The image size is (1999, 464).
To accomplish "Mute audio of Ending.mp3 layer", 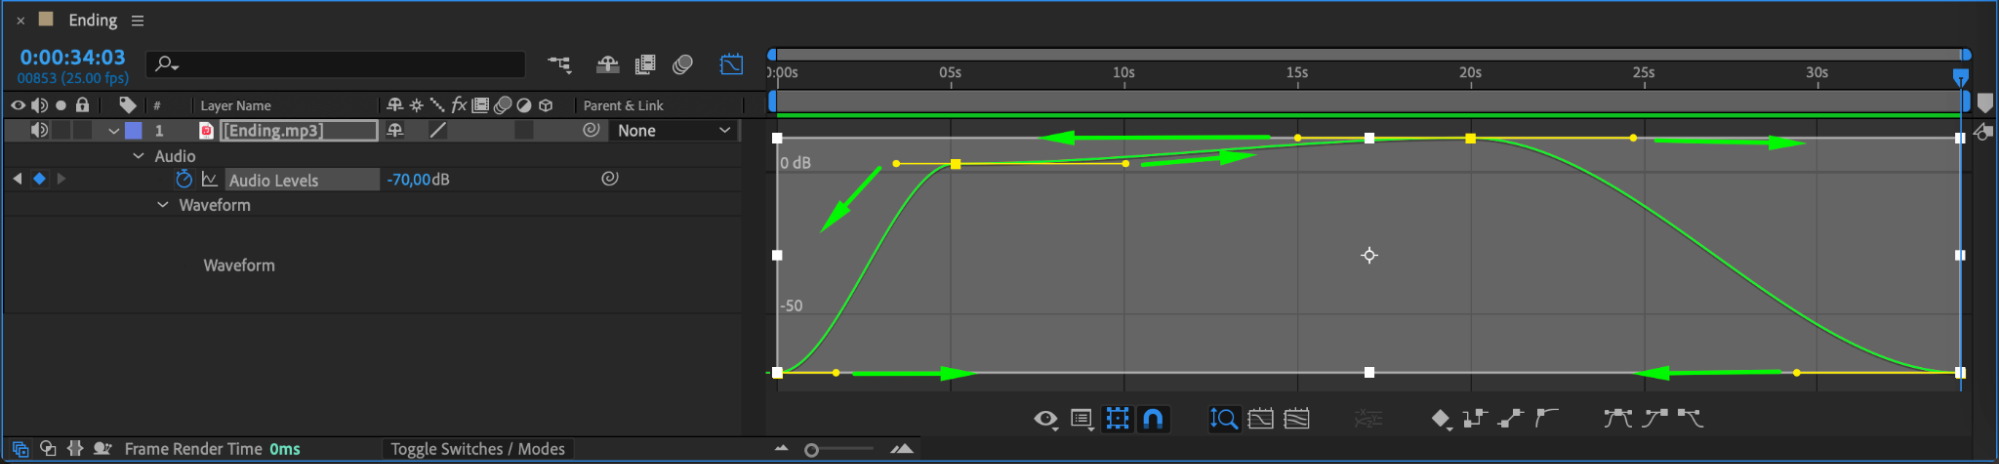I will point(39,130).
